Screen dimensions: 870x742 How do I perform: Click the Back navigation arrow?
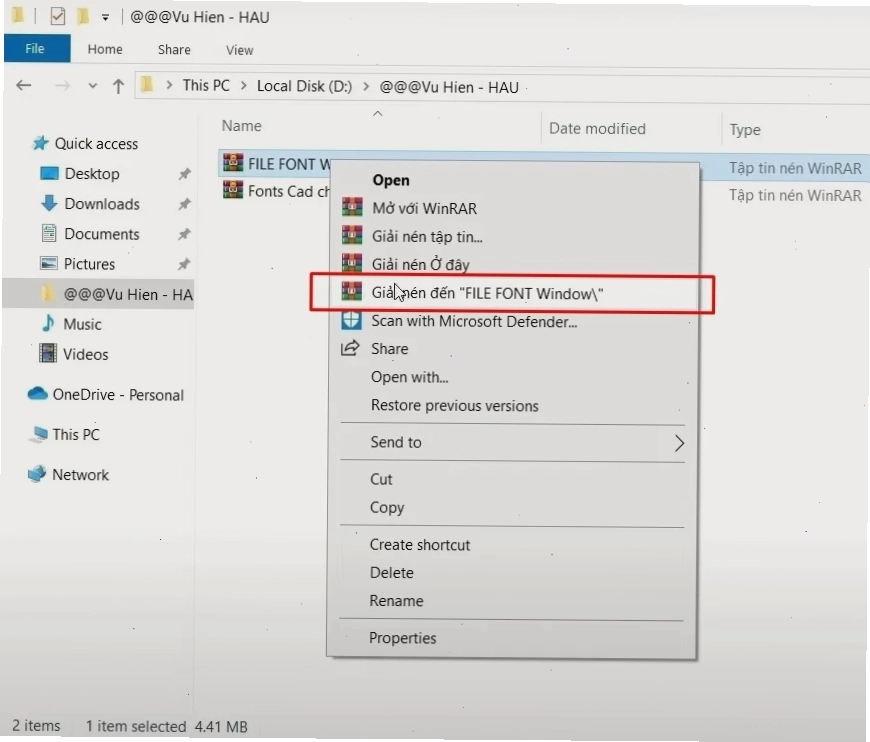coord(24,85)
